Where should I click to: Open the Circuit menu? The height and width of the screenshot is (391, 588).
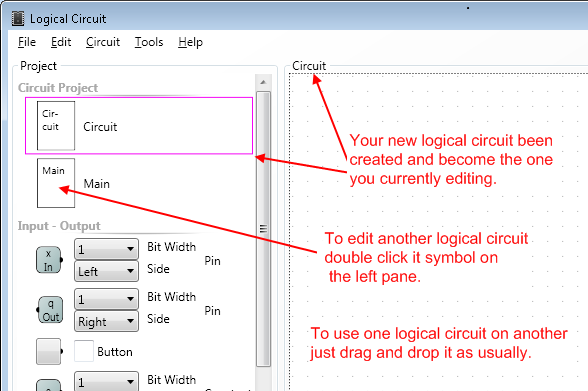(x=103, y=42)
